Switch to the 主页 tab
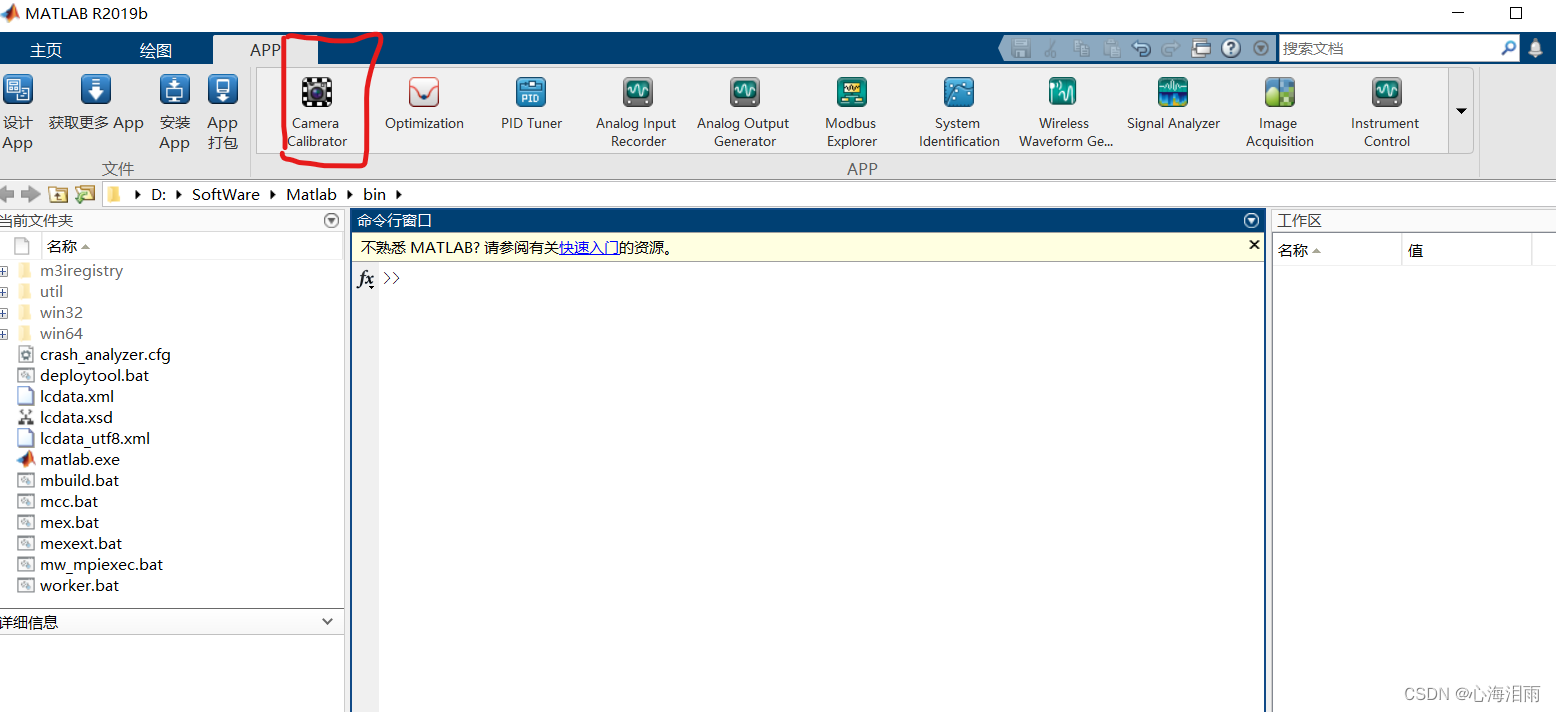Viewport: 1556px width, 712px height. (x=46, y=50)
